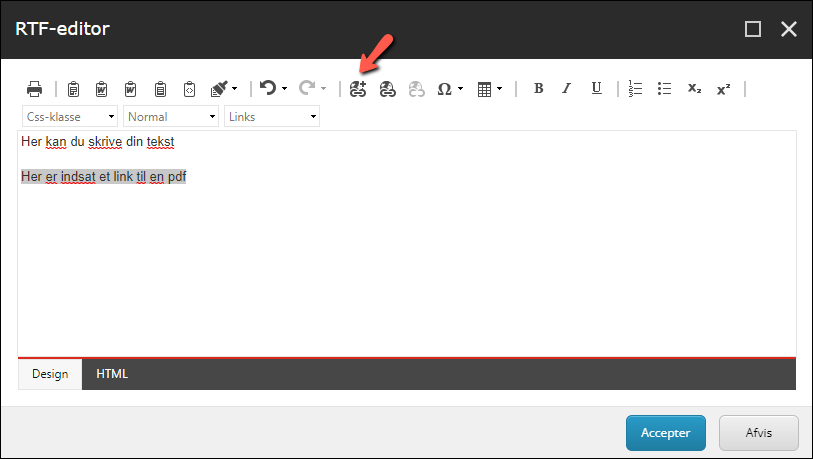Open the Format stripper dropdown arrow
Screen dimensions: 813x459
[234, 89]
